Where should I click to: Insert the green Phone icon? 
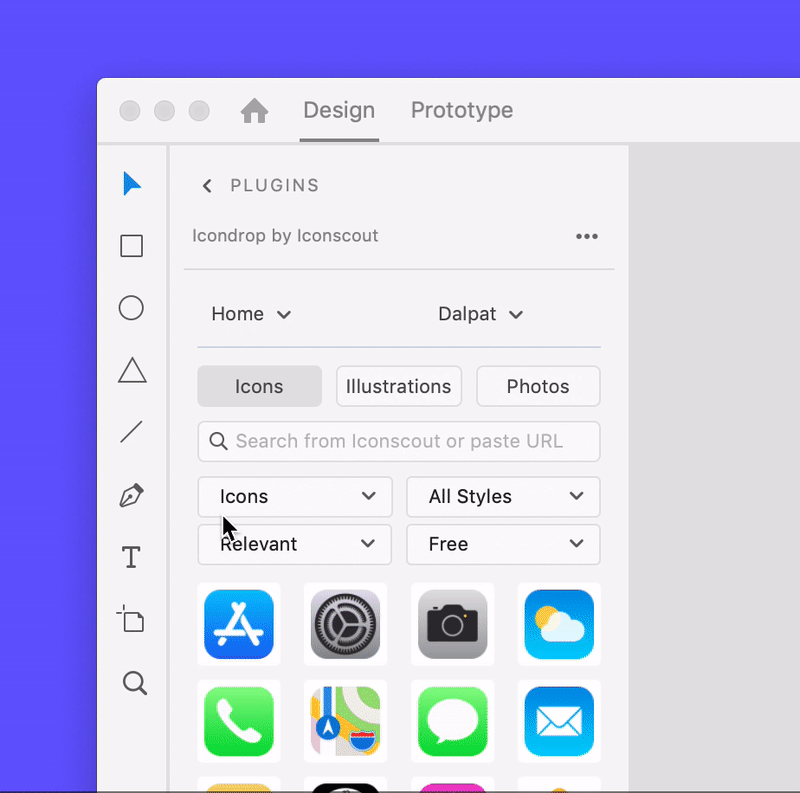(x=239, y=721)
